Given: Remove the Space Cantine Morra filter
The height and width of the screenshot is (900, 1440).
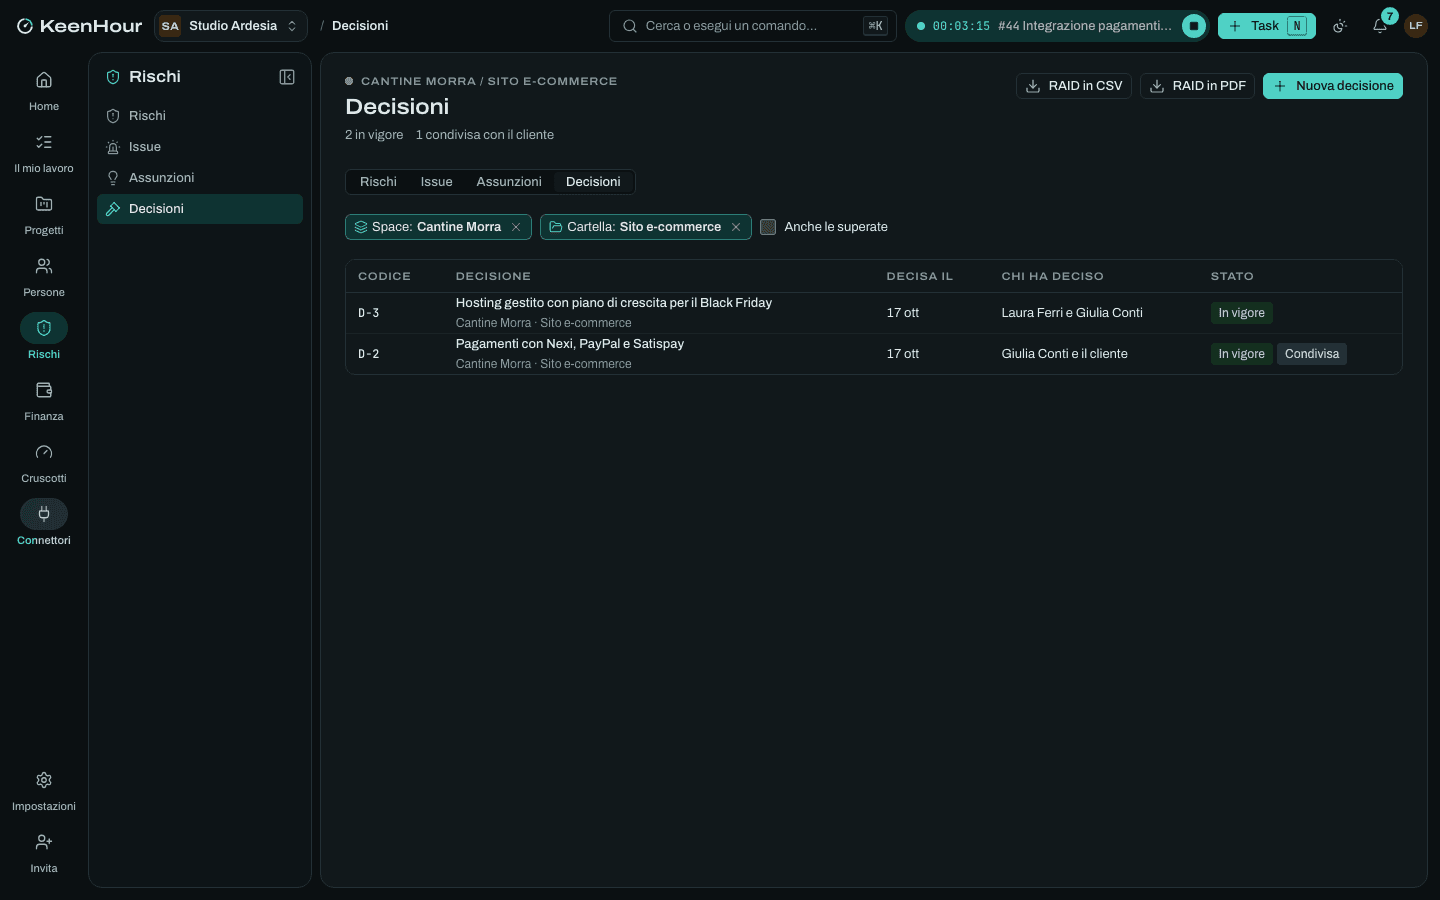Looking at the screenshot, I should point(516,227).
